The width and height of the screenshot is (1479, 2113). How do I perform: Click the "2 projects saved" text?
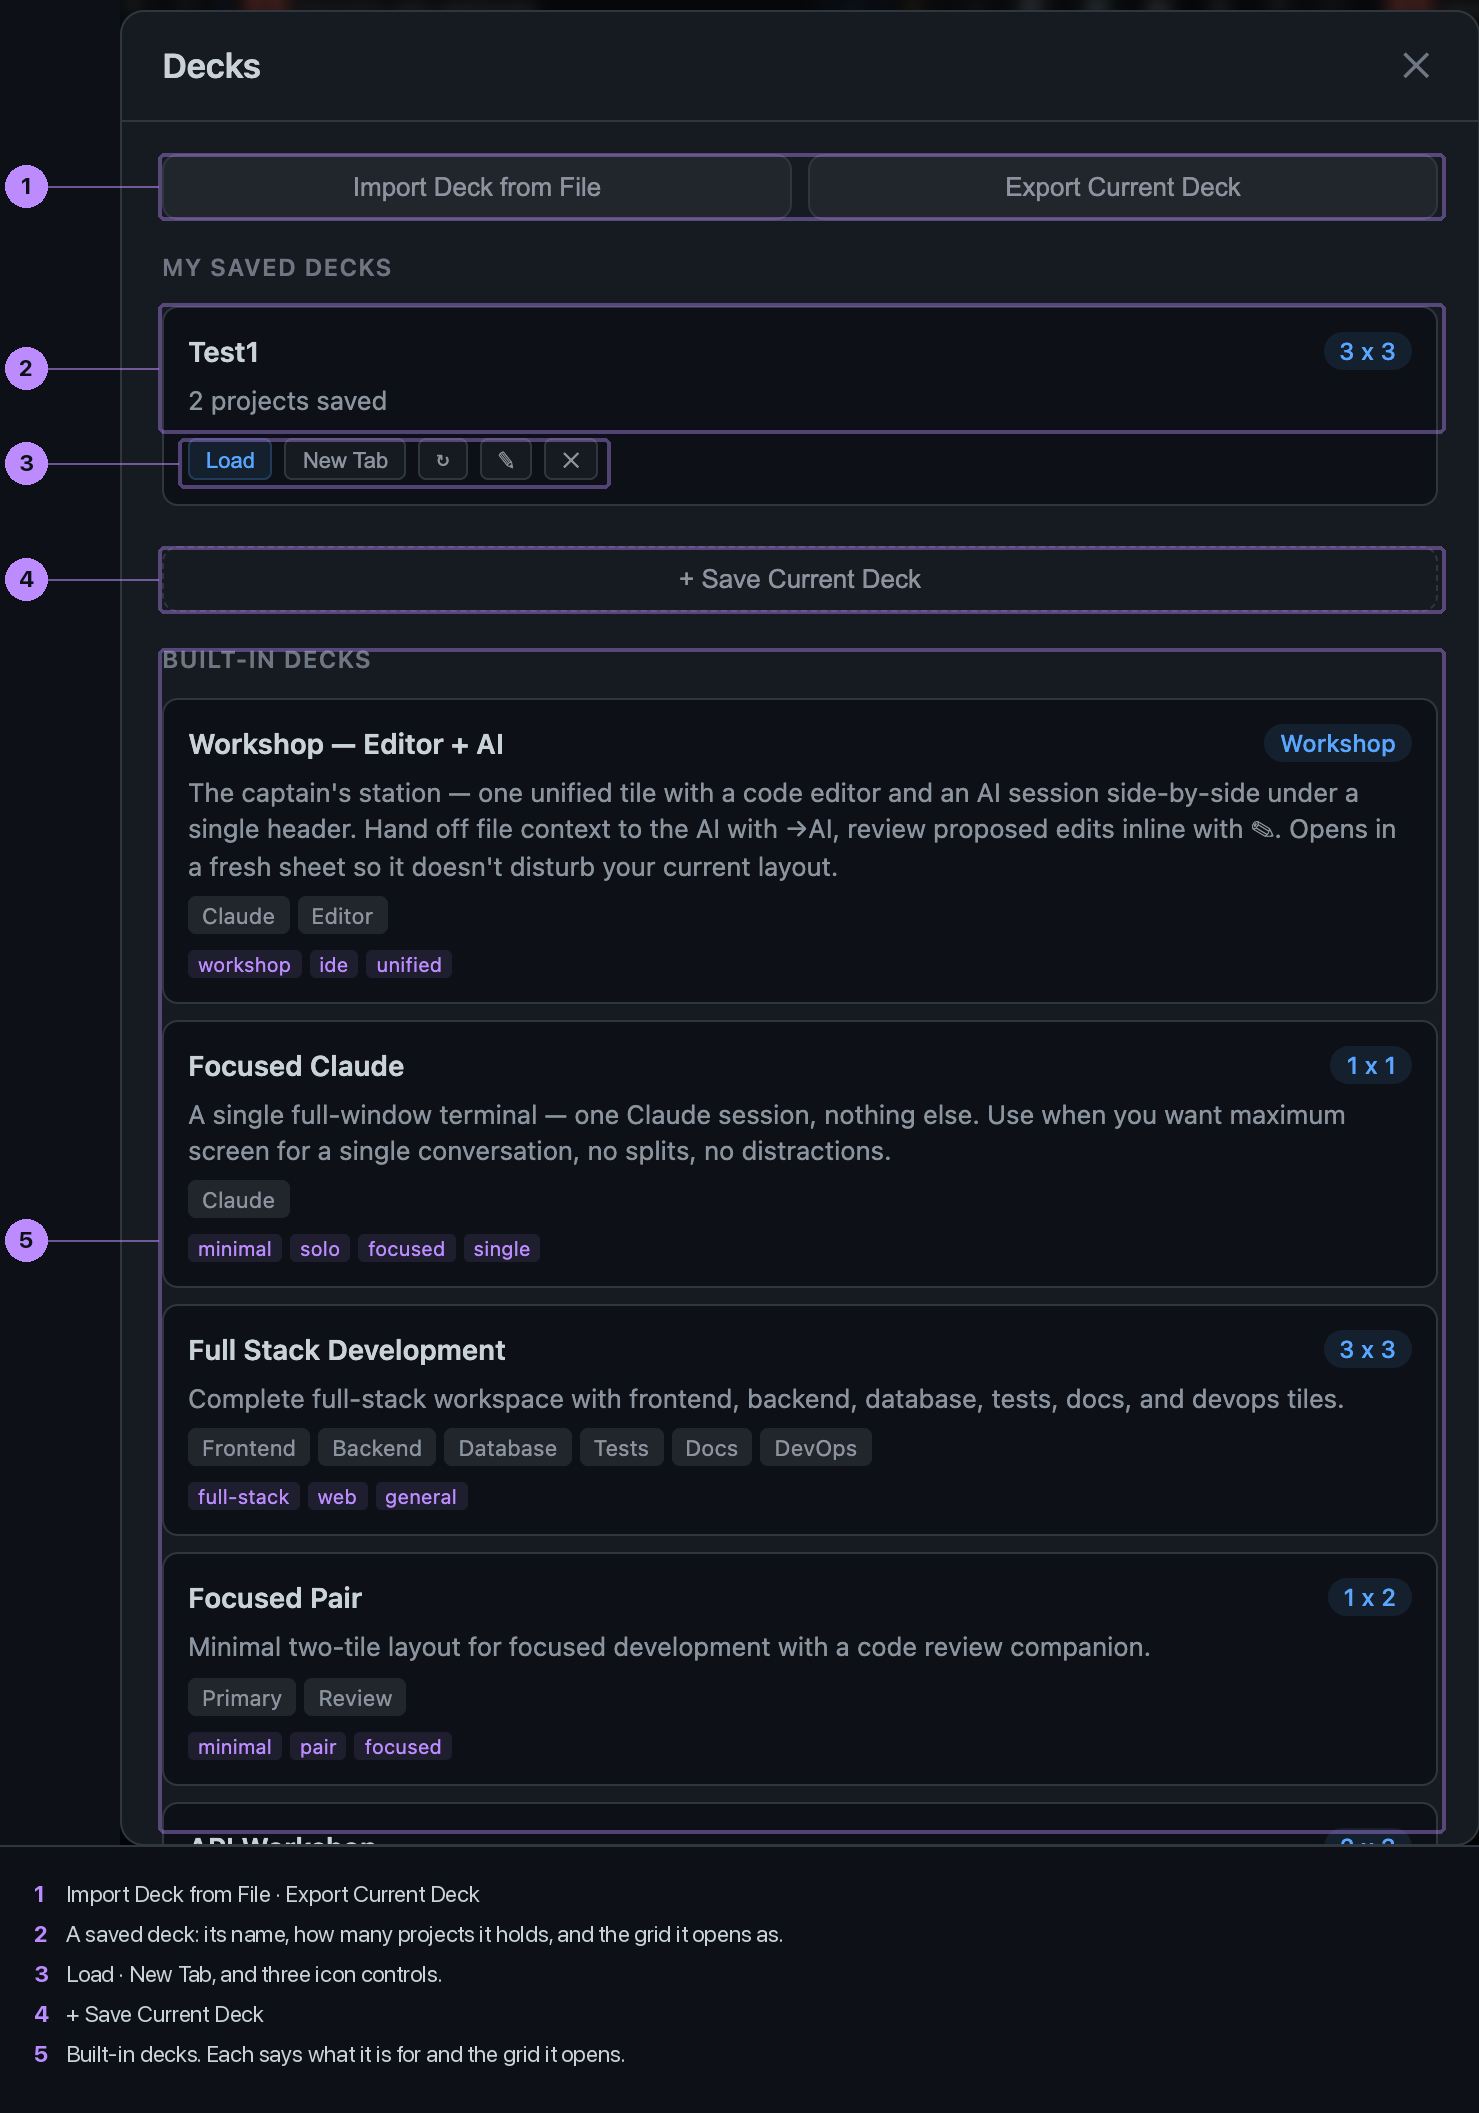click(288, 401)
